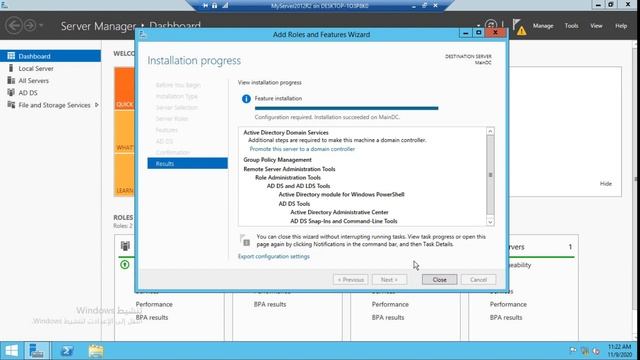This screenshot has height=360, width=640.
Task: Click the feature installation progress bar
Action: tap(346, 108)
